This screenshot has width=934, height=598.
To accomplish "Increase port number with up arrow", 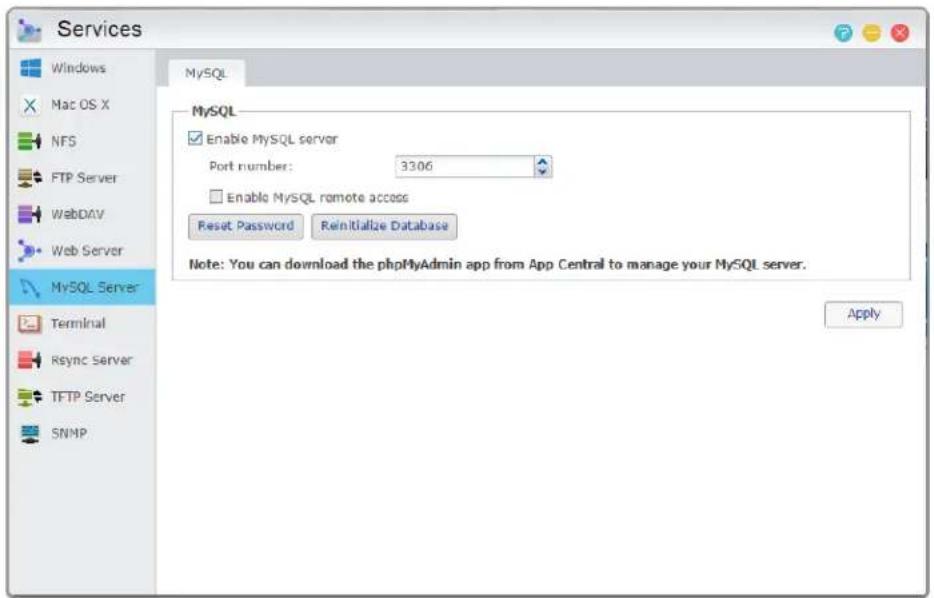I will 542,161.
